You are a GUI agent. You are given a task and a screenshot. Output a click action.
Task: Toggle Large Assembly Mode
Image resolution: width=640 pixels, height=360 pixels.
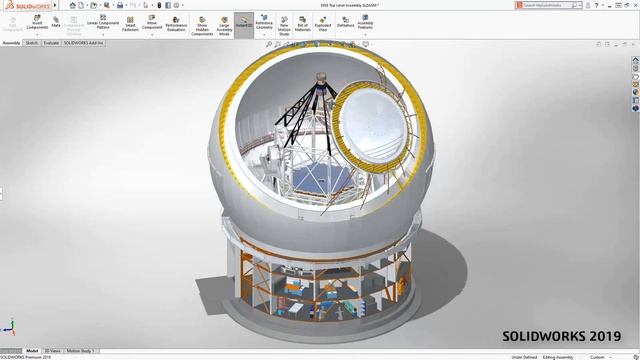pos(224,26)
